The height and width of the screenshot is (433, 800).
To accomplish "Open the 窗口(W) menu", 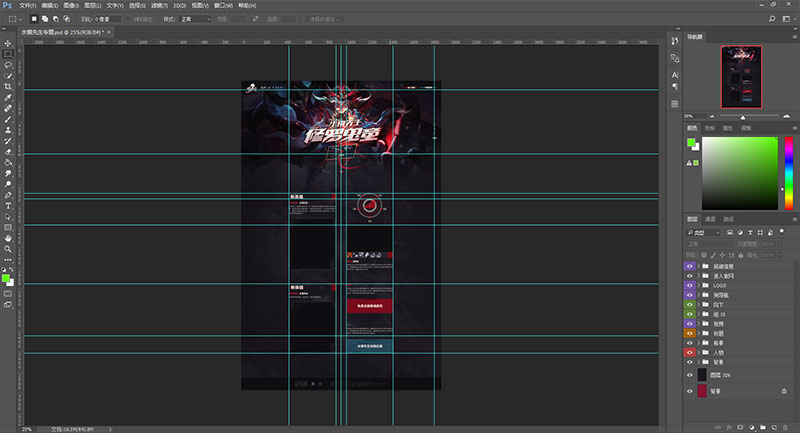I will point(223,6).
